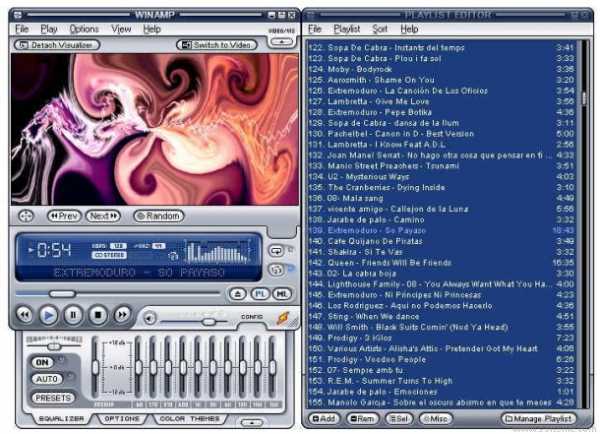Select Queen - Friends Will Be Friends
The image size is (600, 434).
(441, 263)
